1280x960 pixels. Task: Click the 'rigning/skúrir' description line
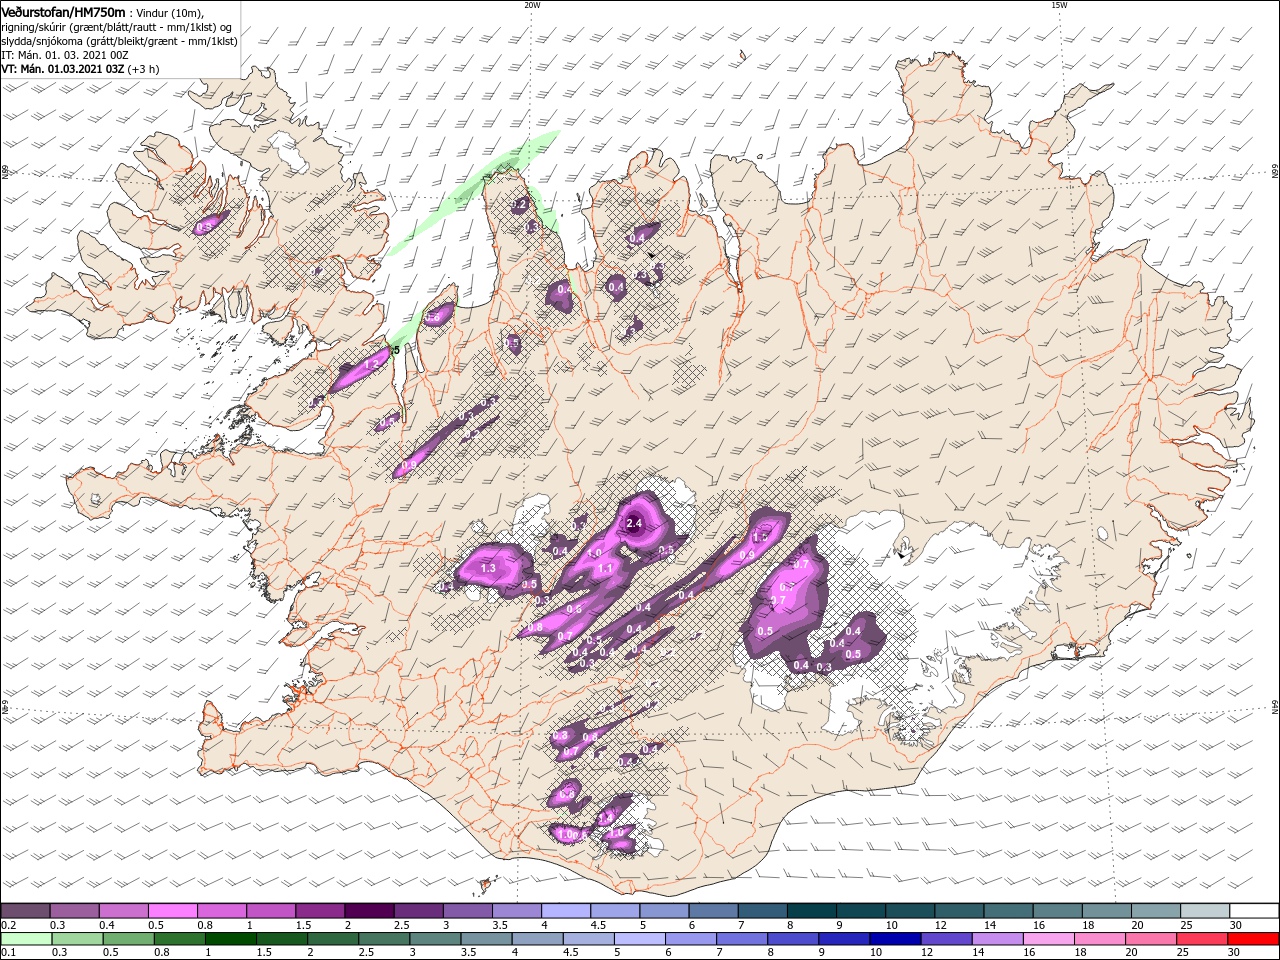click(x=117, y=27)
